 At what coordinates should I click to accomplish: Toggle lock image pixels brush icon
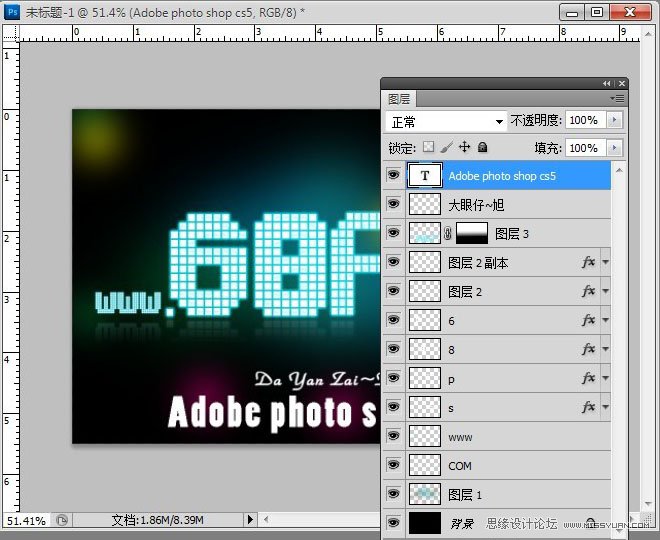pyautogui.click(x=446, y=147)
